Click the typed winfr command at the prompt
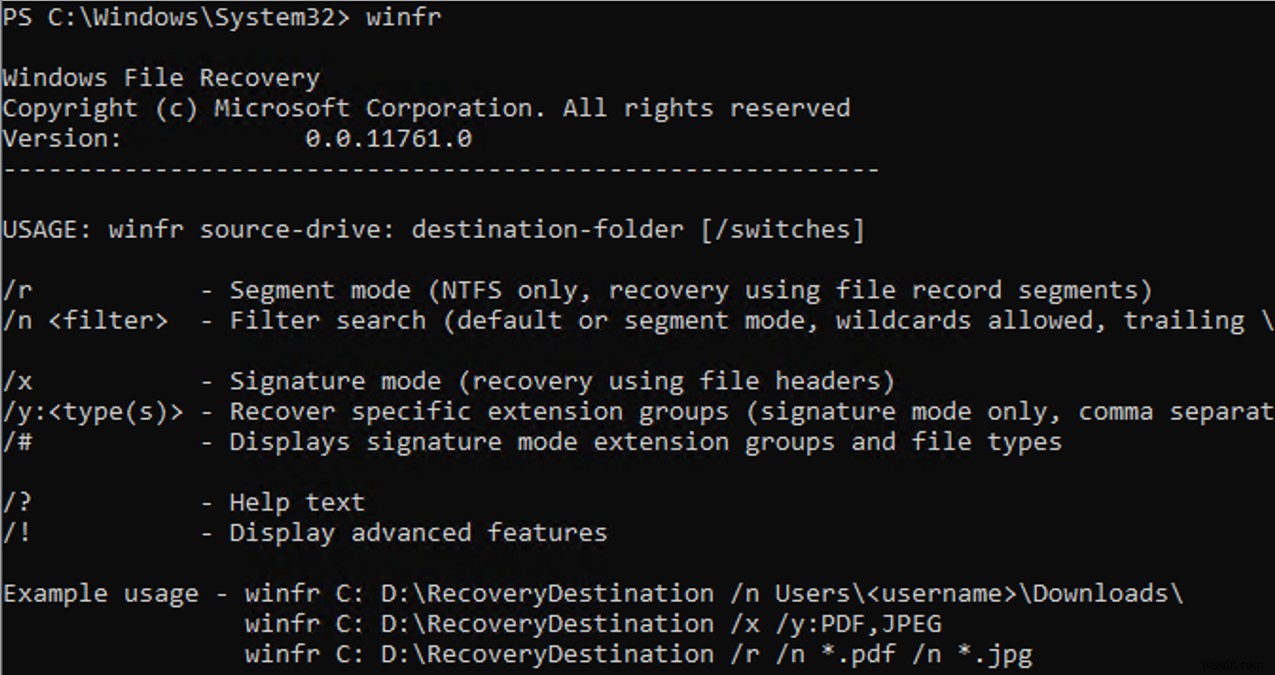This screenshot has width=1275, height=675. [403, 18]
